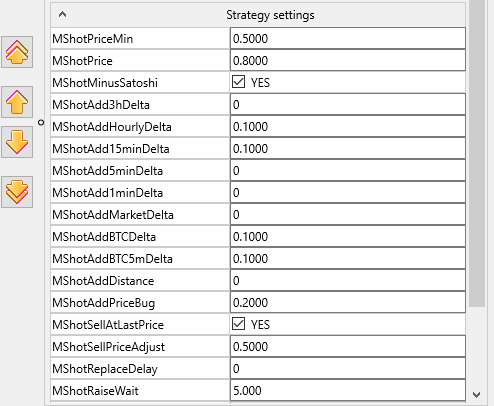Select the MShotAdd15minDelta value box
The width and height of the screenshot is (494, 406).
(348, 149)
